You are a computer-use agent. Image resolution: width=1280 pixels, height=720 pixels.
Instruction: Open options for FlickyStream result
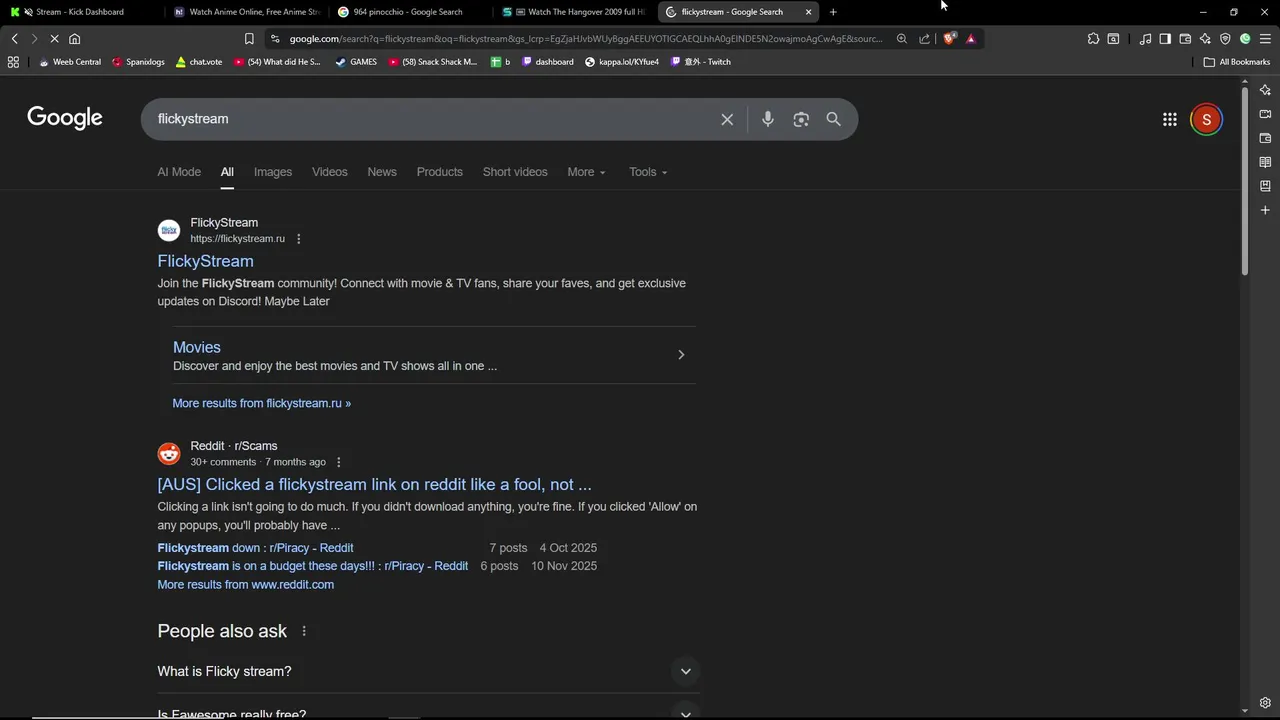(x=298, y=239)
